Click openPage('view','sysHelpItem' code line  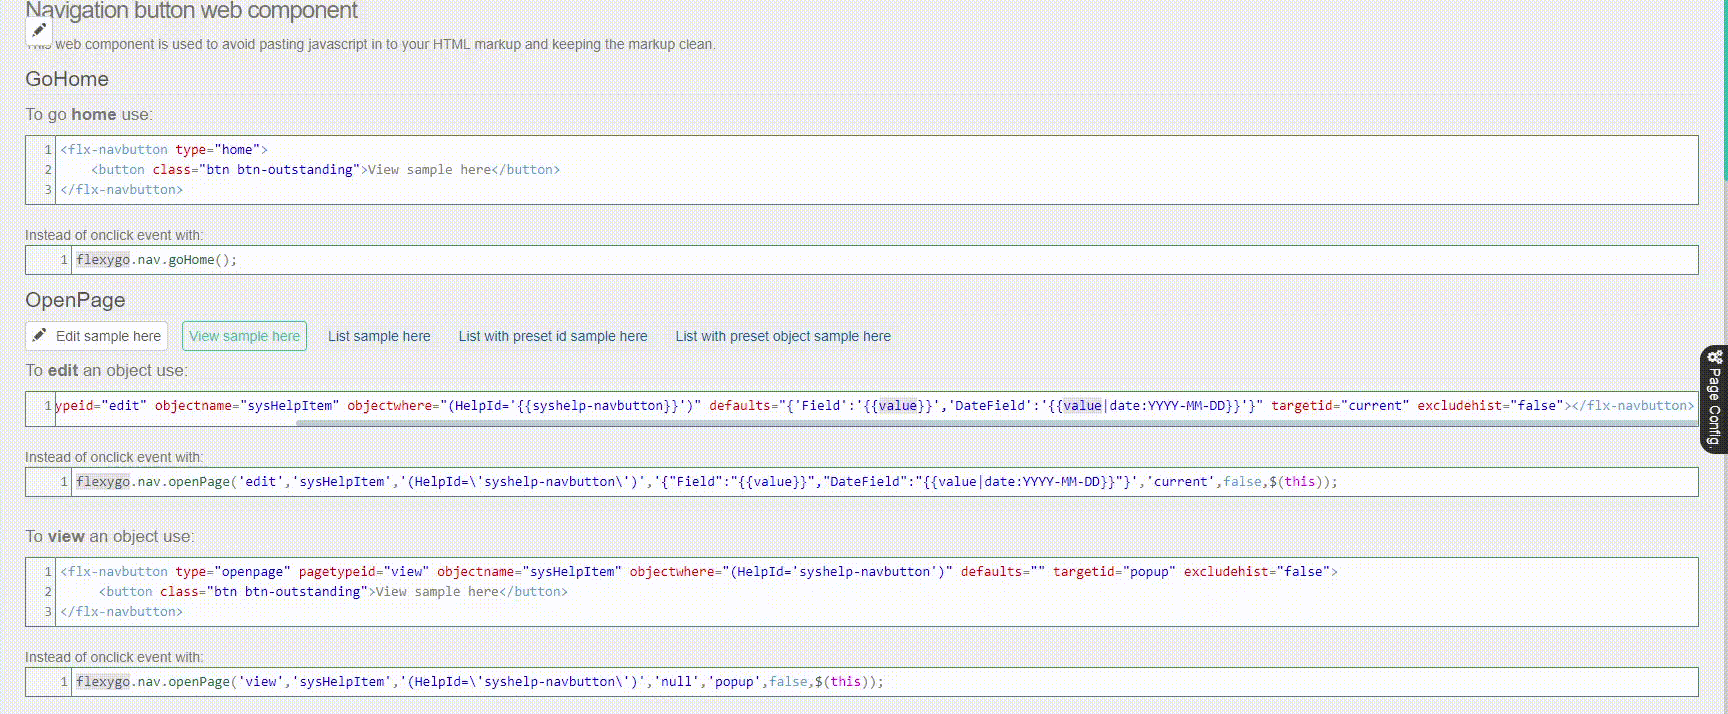(x=480, y=682)
